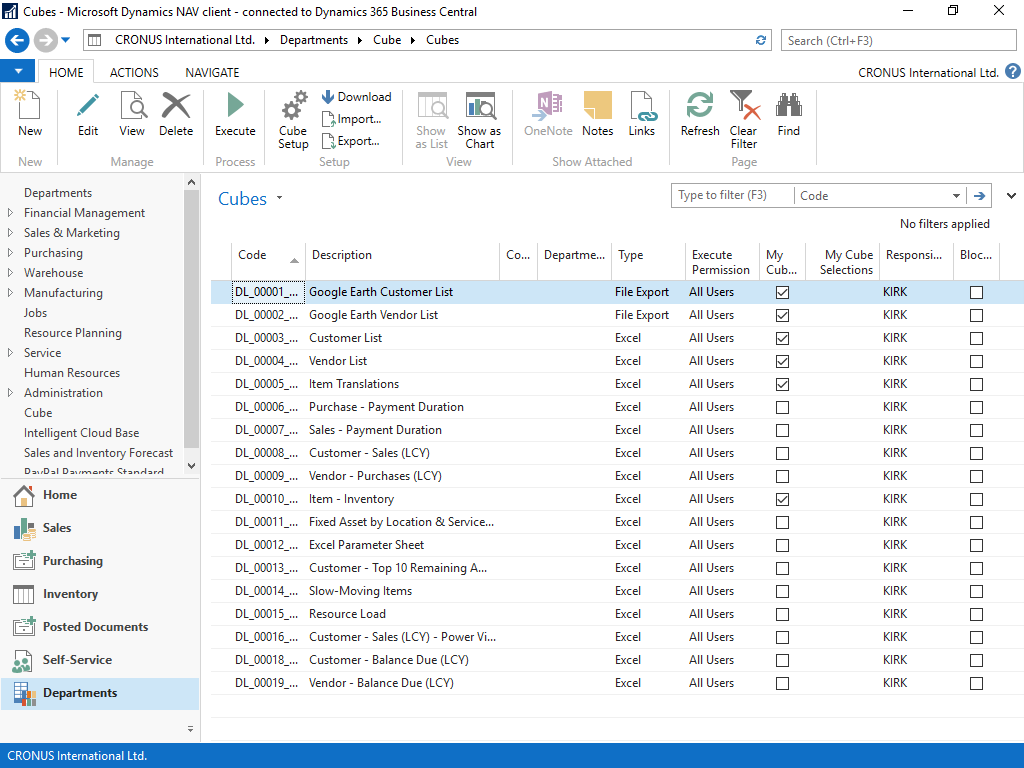Image resolution: width=1024 pixels, height=768 pixels.
Task: Open Posted Documents in navigation pane
Action: click(x=99, y=627)
